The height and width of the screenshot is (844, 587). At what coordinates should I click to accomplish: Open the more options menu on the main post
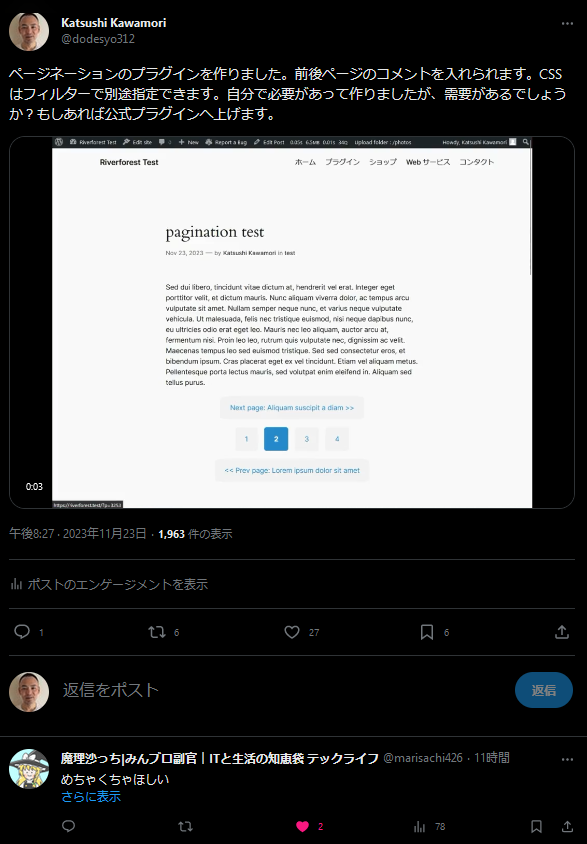click(567, 24)
